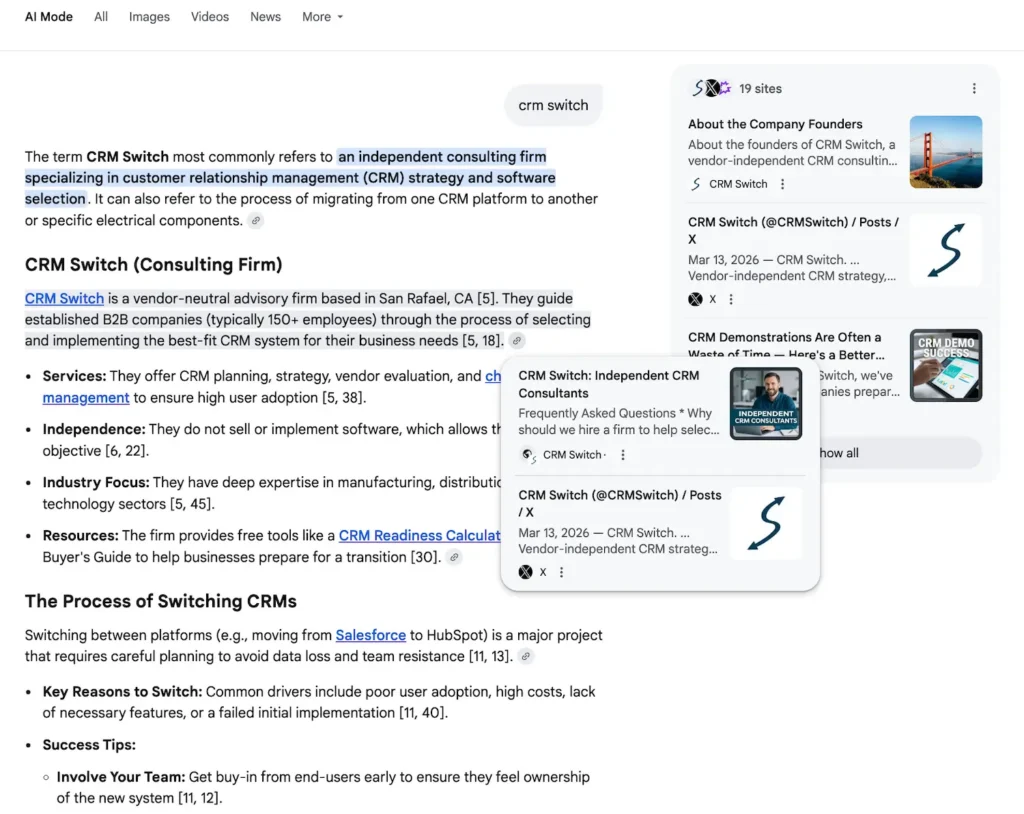Click the citation icon below the Switching CRMs paragraph
This screenshot has height=814, width=1024.
526,656
